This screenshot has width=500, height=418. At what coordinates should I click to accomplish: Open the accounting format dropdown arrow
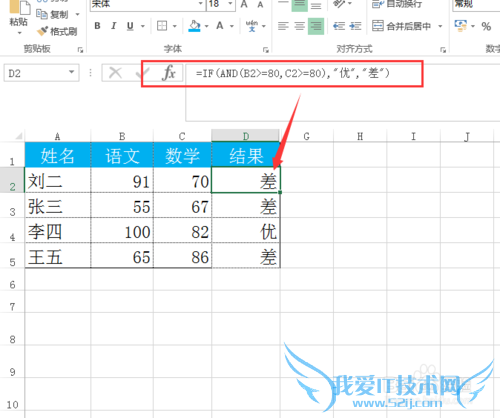tap(473, 26)
